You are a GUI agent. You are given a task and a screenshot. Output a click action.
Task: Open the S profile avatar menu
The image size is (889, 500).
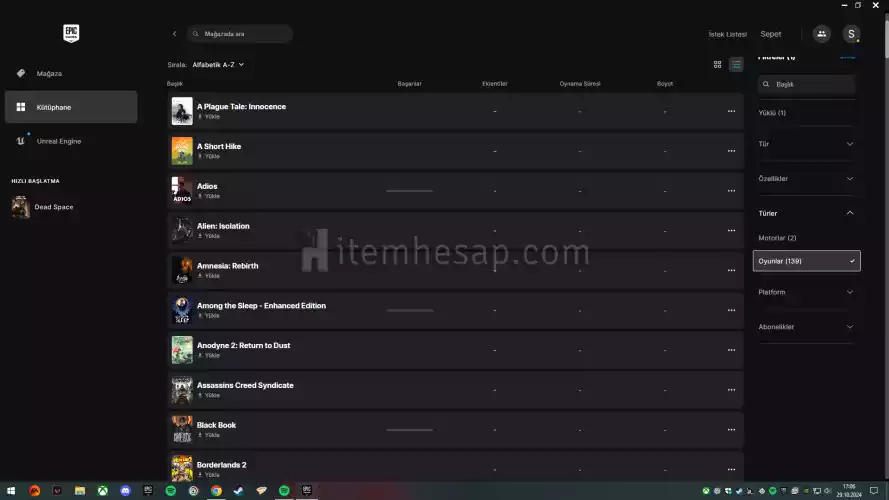click(851, 33)
